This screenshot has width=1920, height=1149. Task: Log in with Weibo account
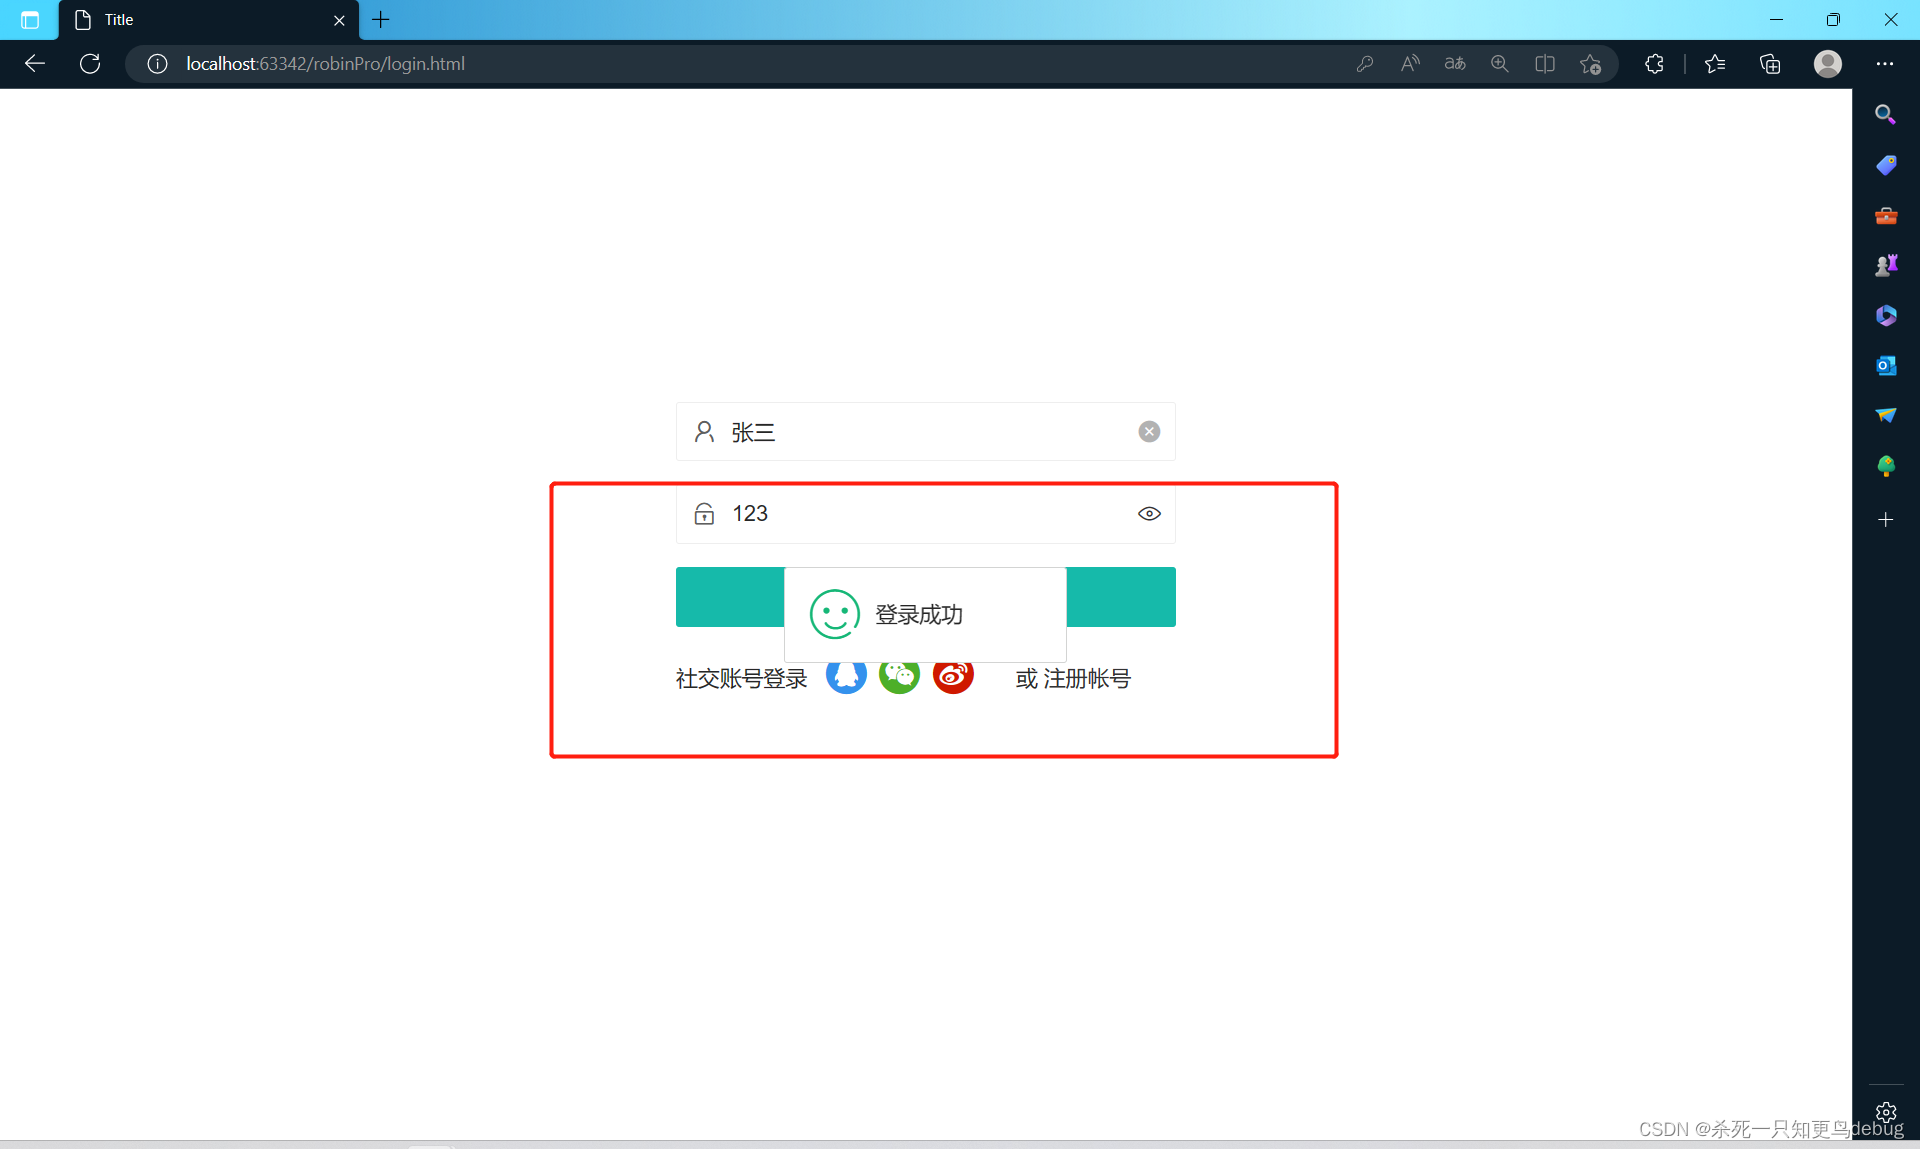[953, 677]
